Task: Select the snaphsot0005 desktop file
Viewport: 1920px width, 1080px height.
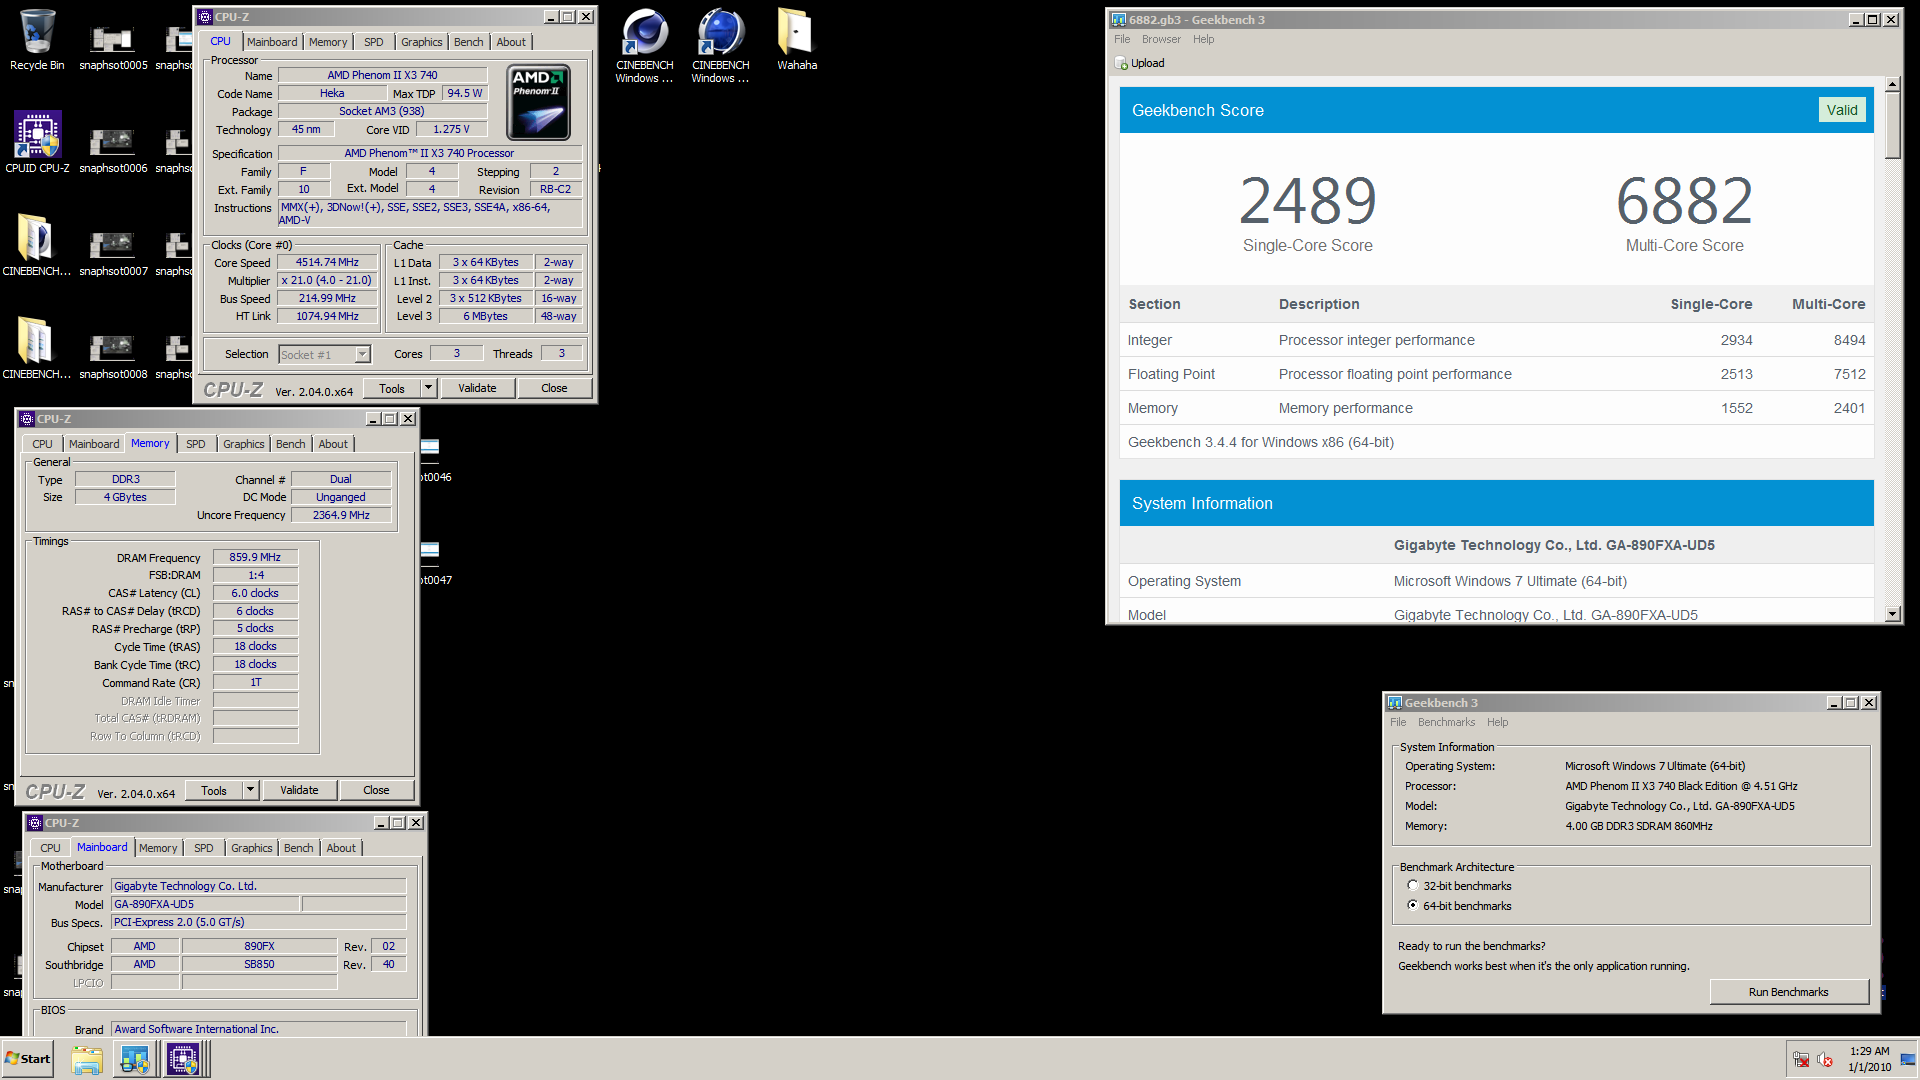Action: pos(113,47)
